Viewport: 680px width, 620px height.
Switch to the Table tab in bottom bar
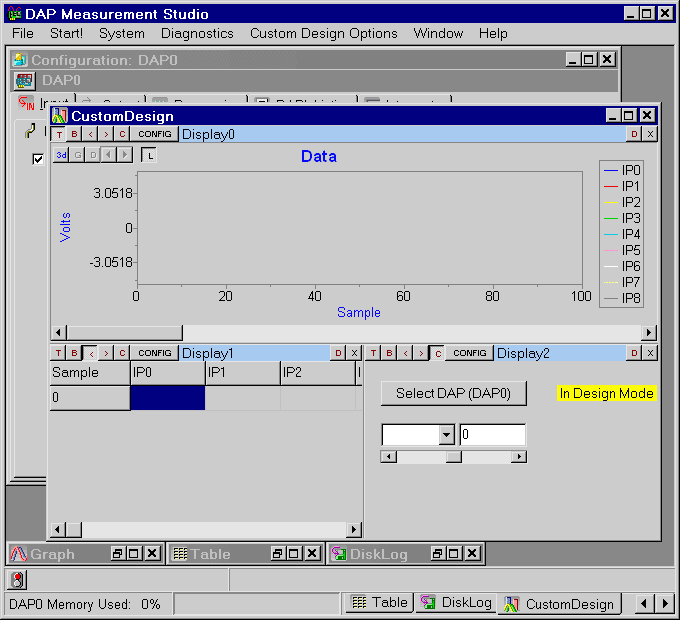click(379, 603)
